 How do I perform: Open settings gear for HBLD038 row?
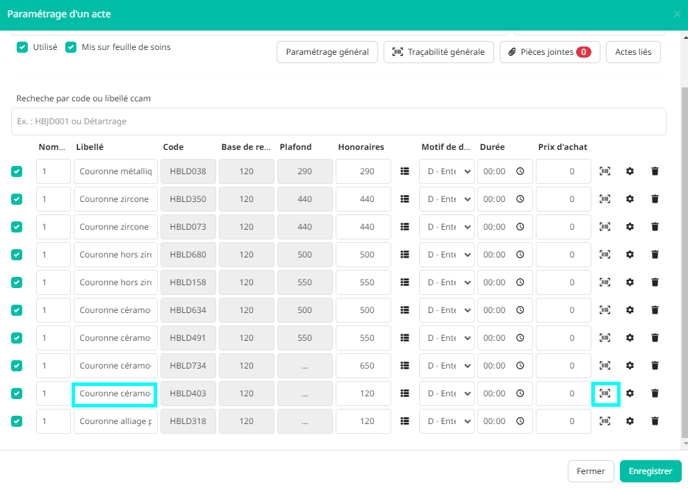[630, 171]
